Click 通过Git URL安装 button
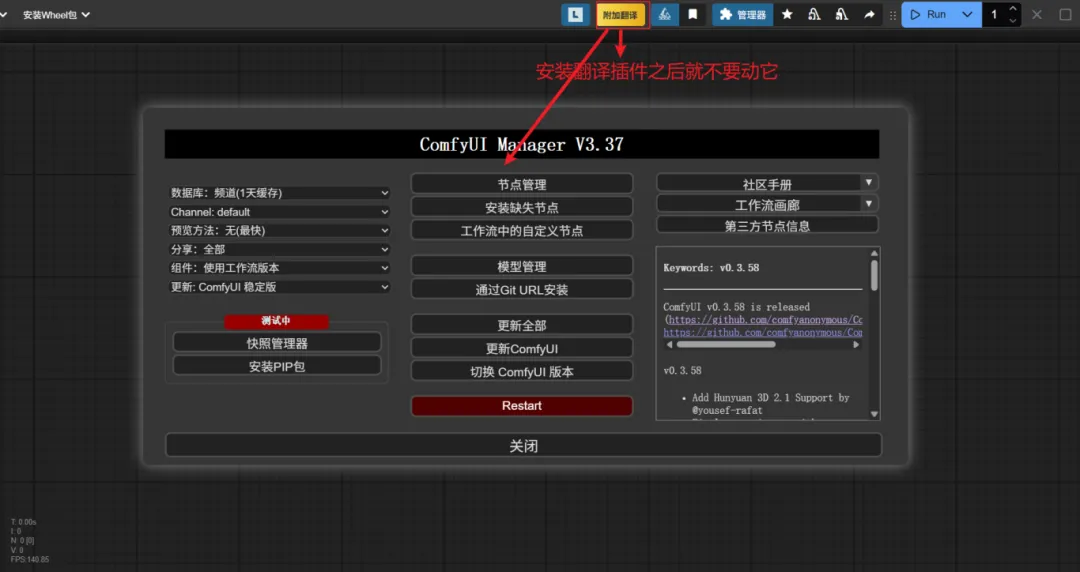 pos(521,289)
